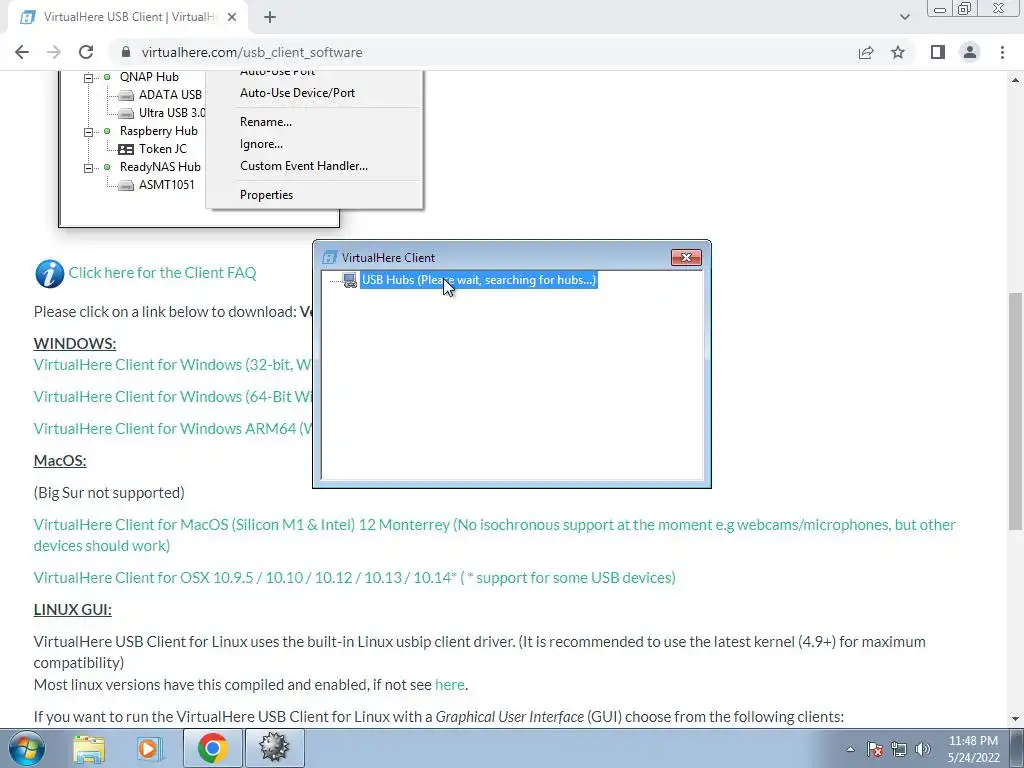Click scrollbar up arrow

tap(1016, 80)
